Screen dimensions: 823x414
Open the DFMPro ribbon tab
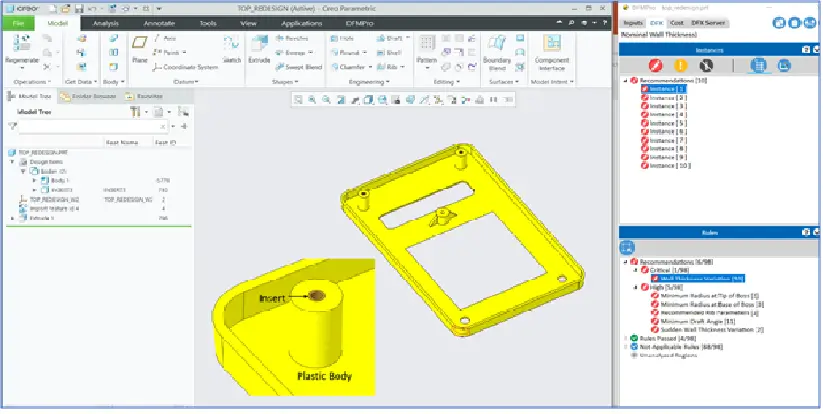(x=359, y=23)
